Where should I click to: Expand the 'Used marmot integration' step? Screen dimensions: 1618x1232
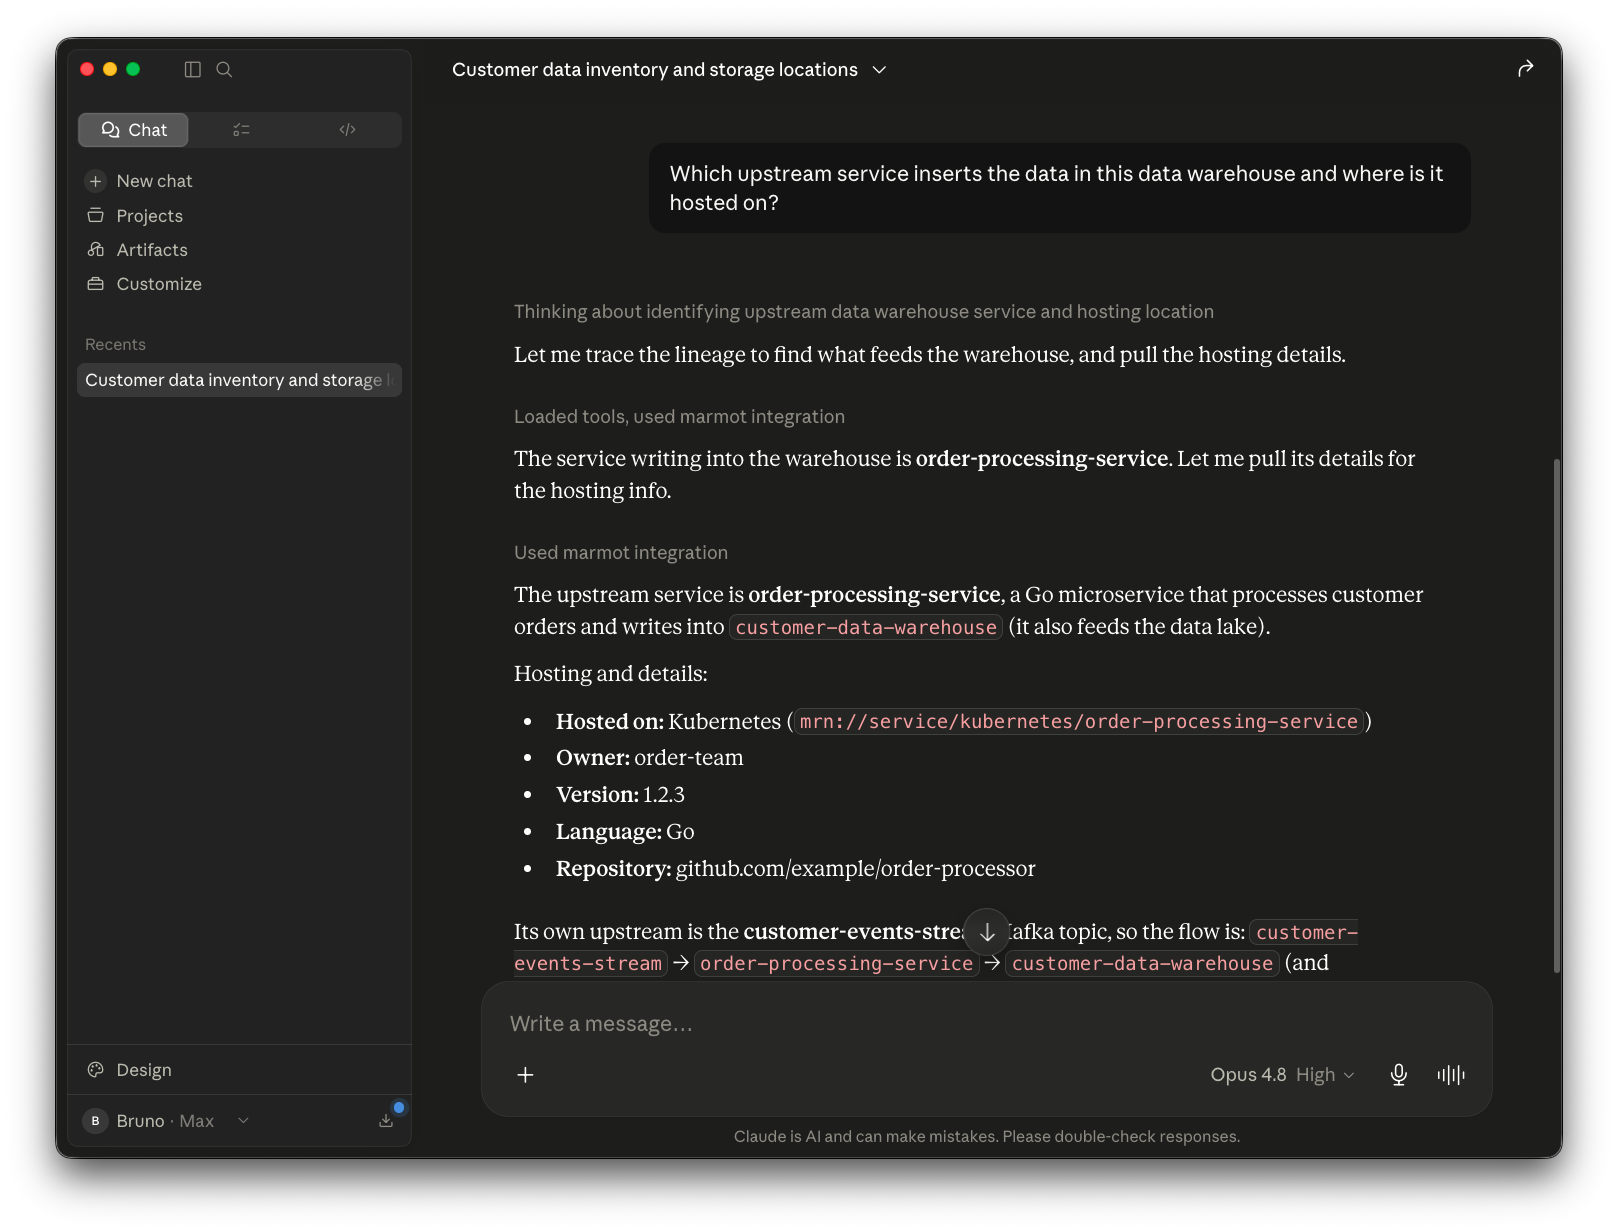[x=621, y=553]
